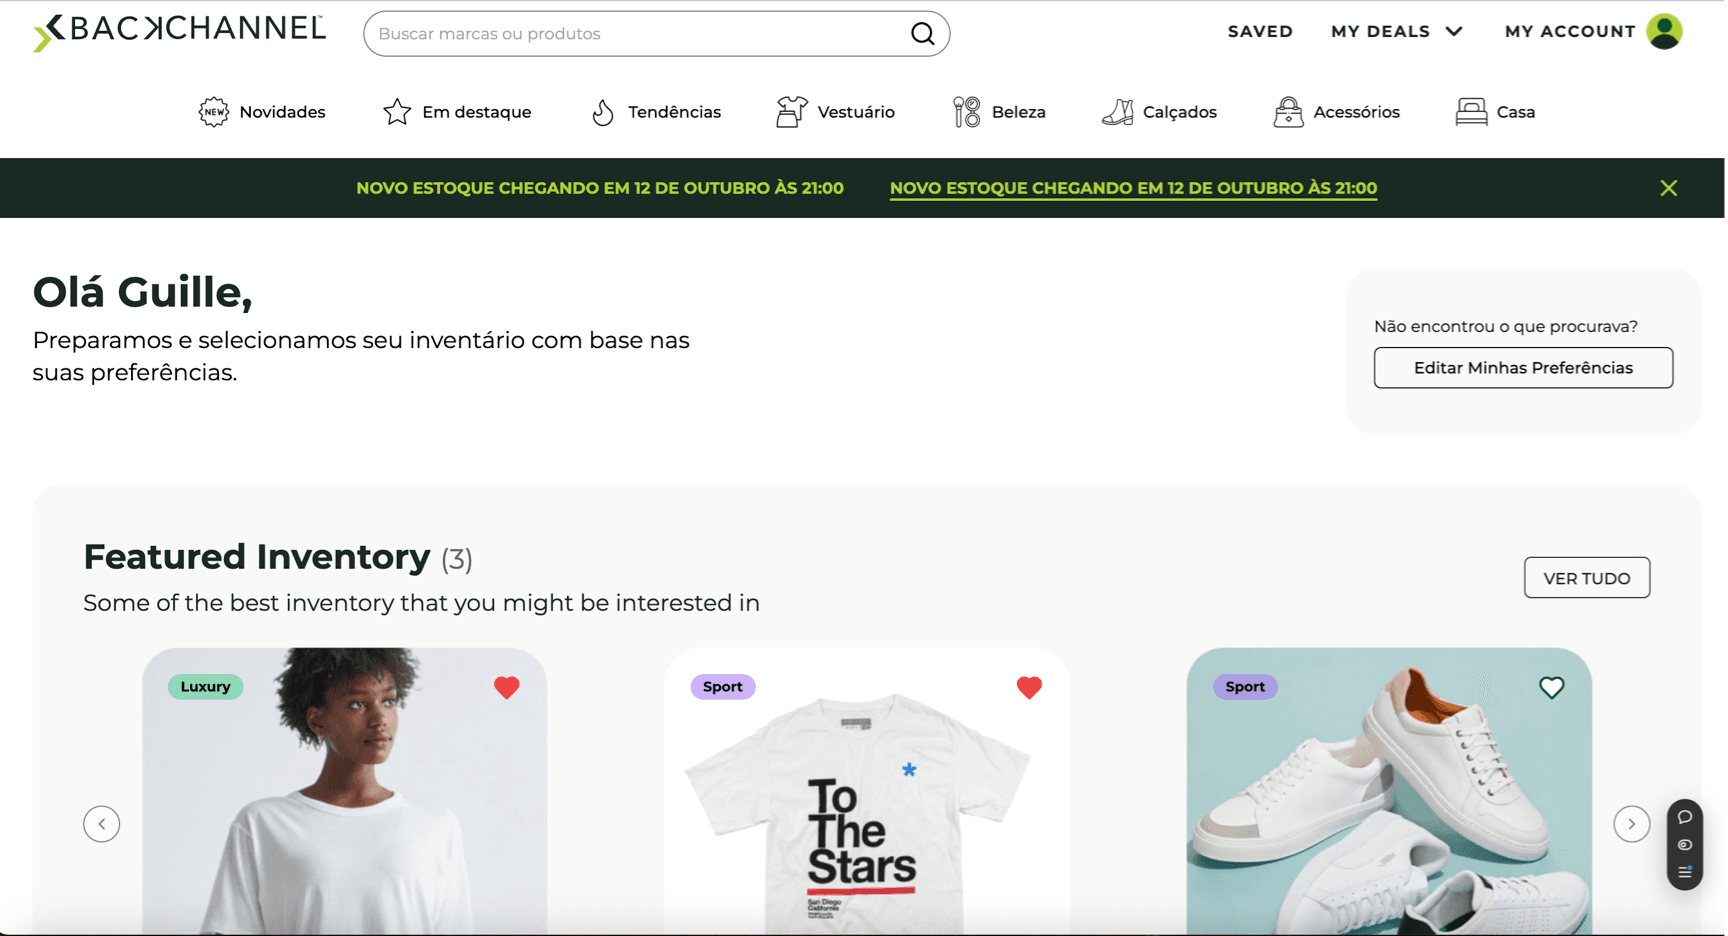The image size is (1728, 936).
Task: Click the Backchannel logo
Action: pyautogui.click(x=180, y=32)
